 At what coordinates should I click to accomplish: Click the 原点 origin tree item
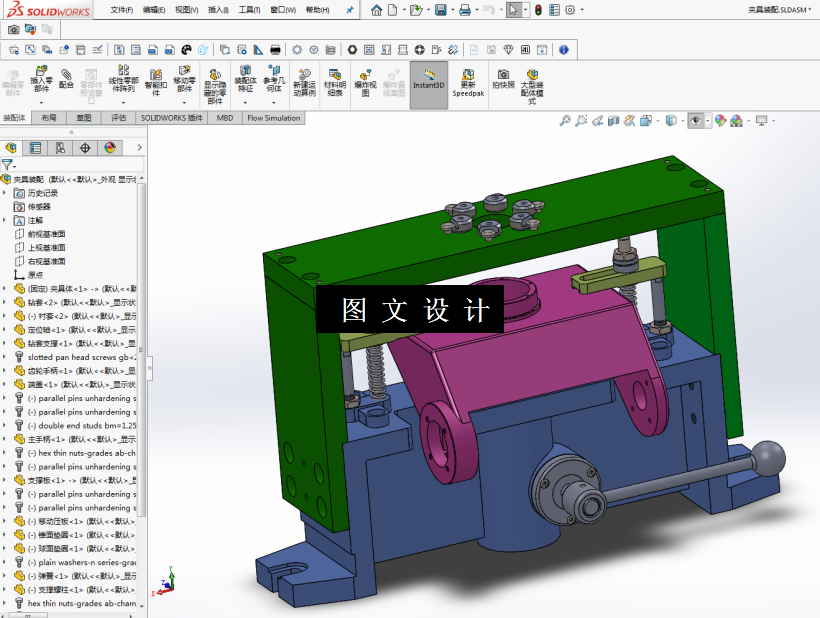(35, 275)
